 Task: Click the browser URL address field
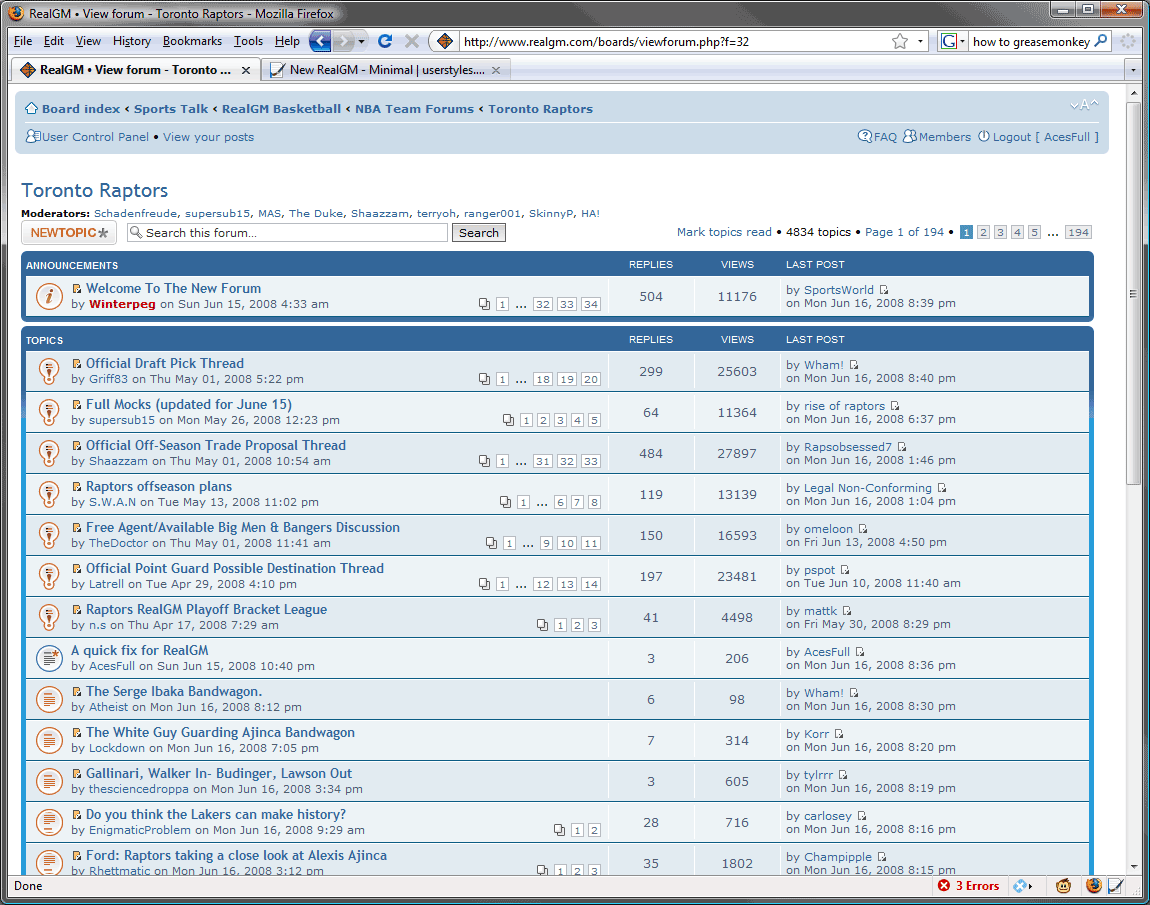click(x=675, y=42)
